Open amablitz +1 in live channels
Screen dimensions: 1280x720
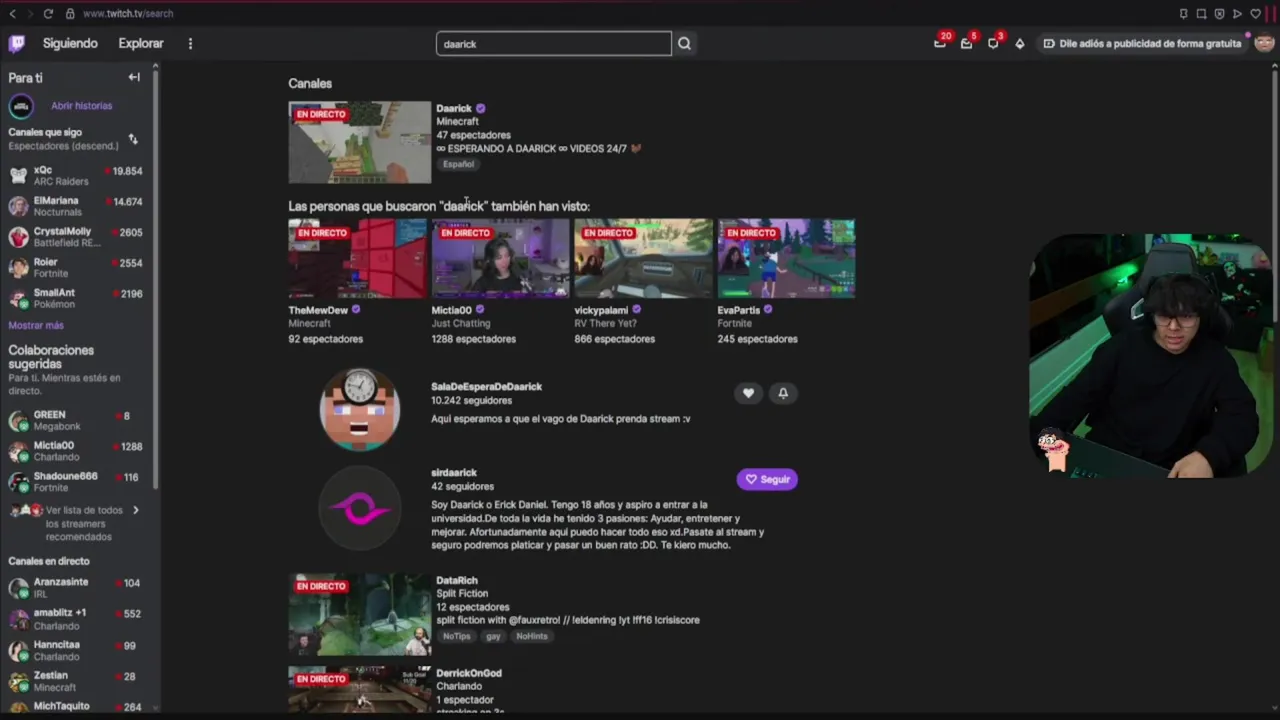76,619
